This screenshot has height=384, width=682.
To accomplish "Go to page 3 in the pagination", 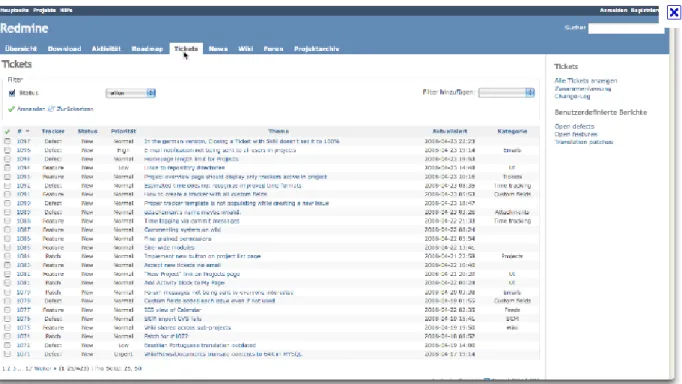I will [x=14, y=369].
